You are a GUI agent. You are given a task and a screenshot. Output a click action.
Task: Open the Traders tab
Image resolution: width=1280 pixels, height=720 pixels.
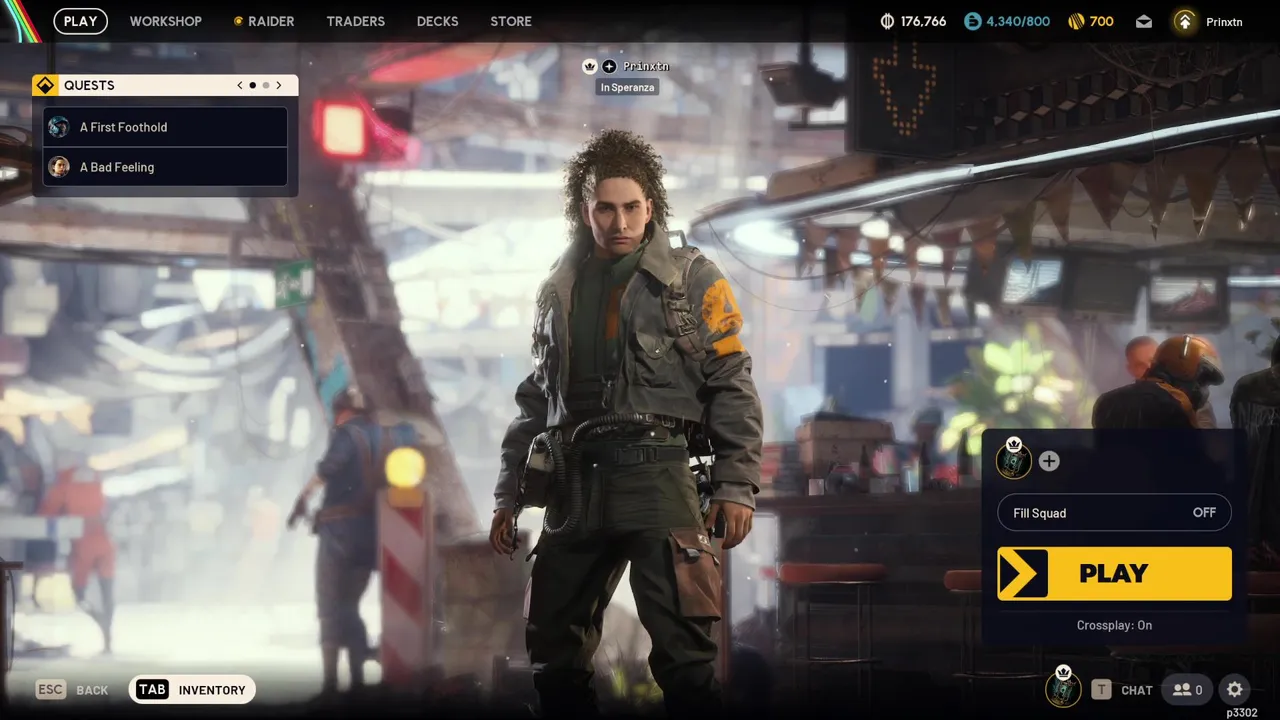tap(355, 21)
